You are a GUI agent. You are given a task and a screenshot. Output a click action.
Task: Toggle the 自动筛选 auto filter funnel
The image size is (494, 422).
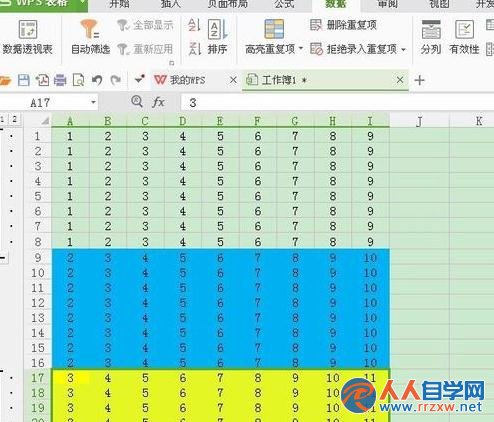point(90,37)
